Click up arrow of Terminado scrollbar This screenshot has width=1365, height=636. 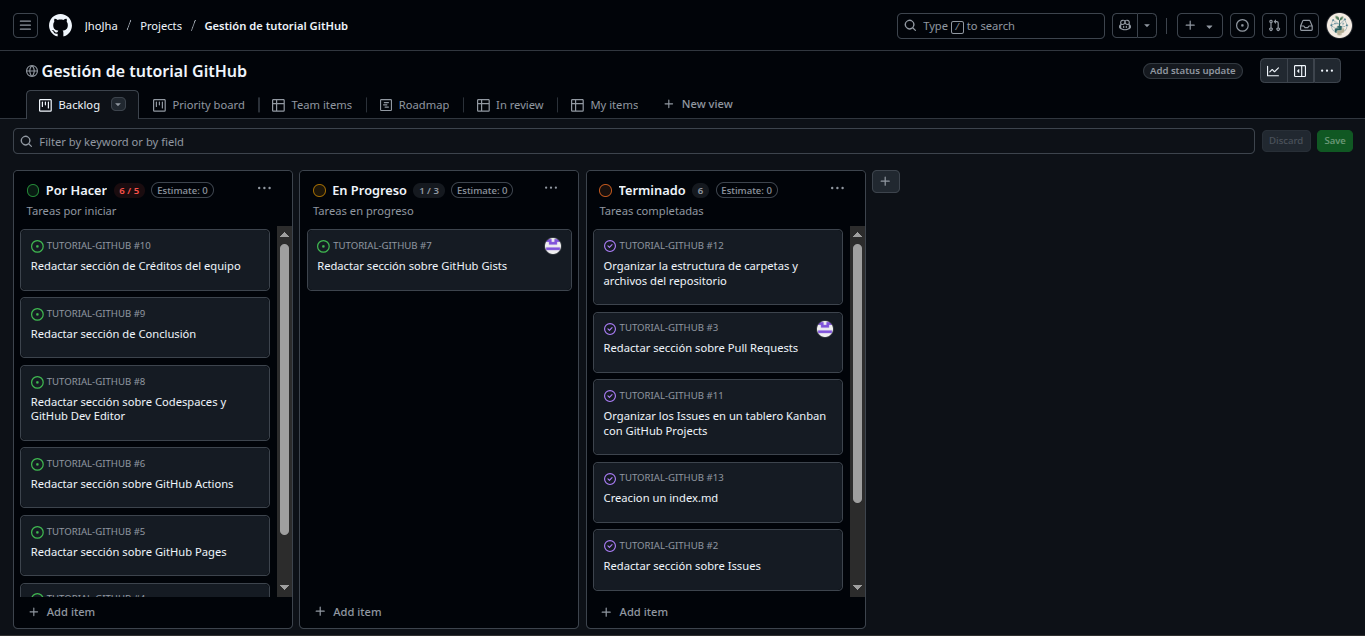coord(857,235)
